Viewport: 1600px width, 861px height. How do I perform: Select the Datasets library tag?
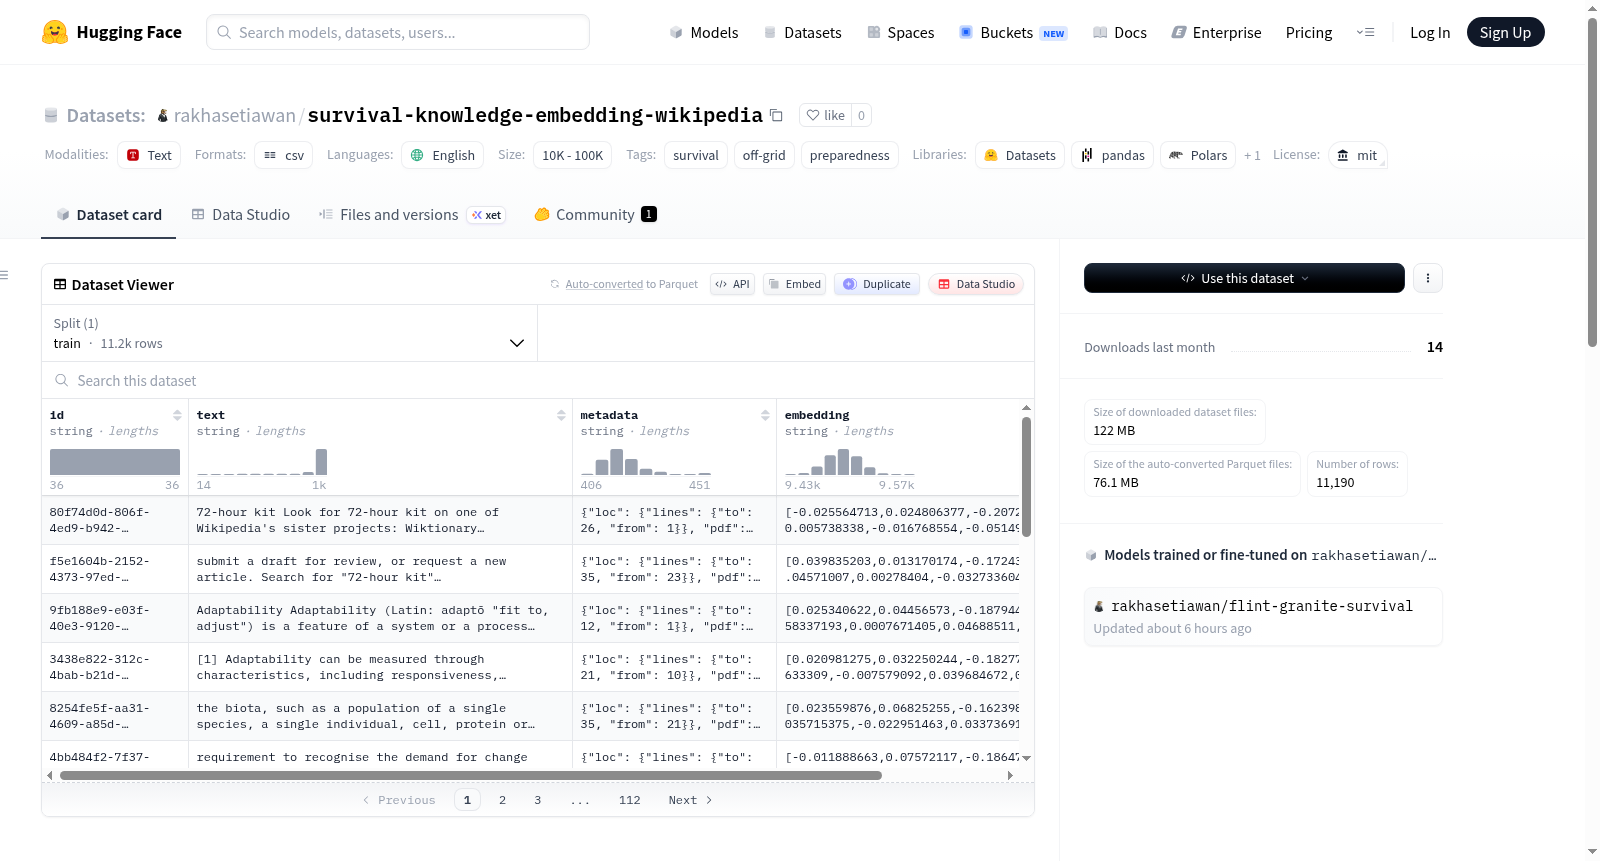coord(1020,155)
